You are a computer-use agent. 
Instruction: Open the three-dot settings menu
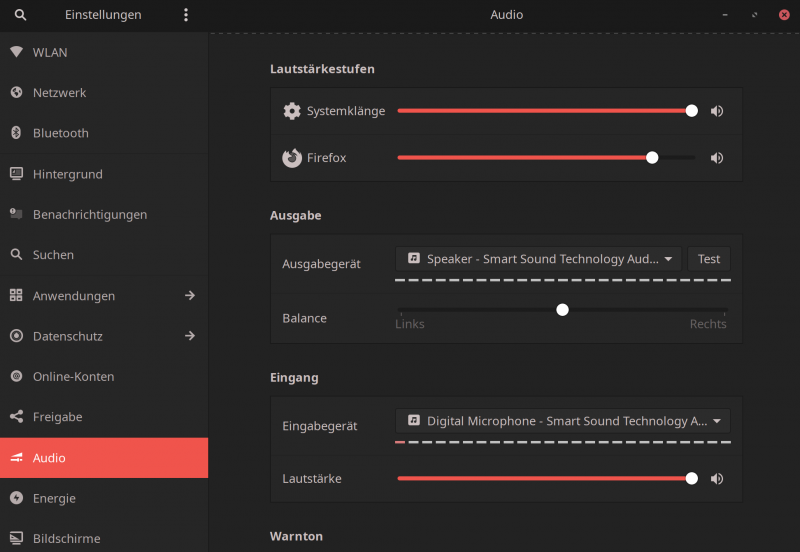186,15
